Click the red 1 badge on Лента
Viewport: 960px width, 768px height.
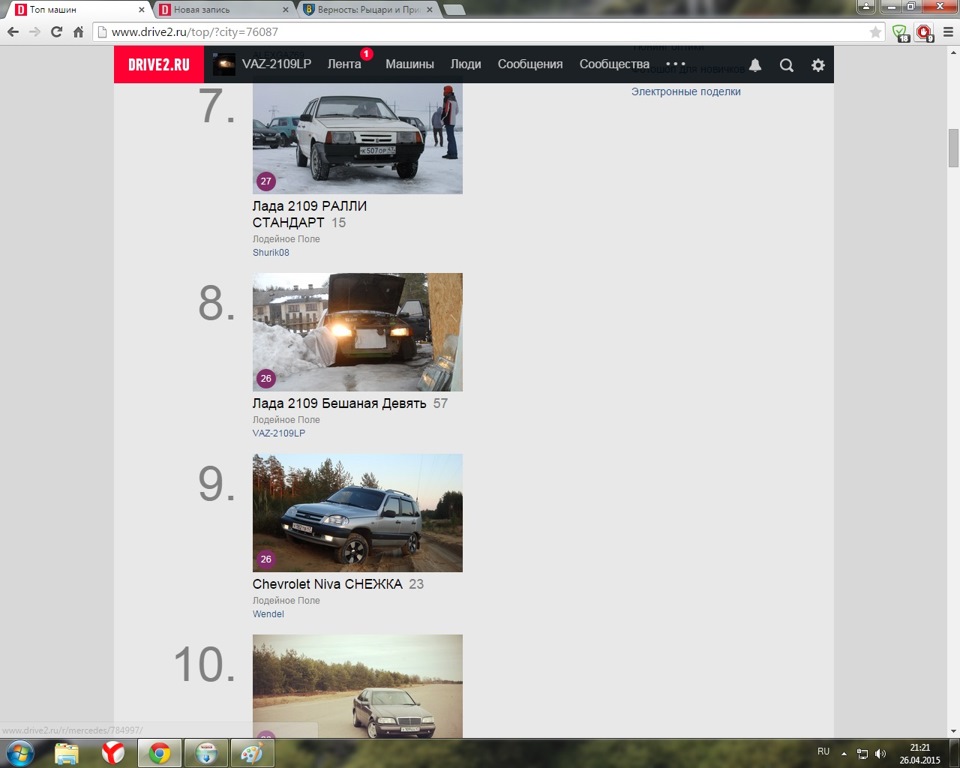(x=366, y=54)
